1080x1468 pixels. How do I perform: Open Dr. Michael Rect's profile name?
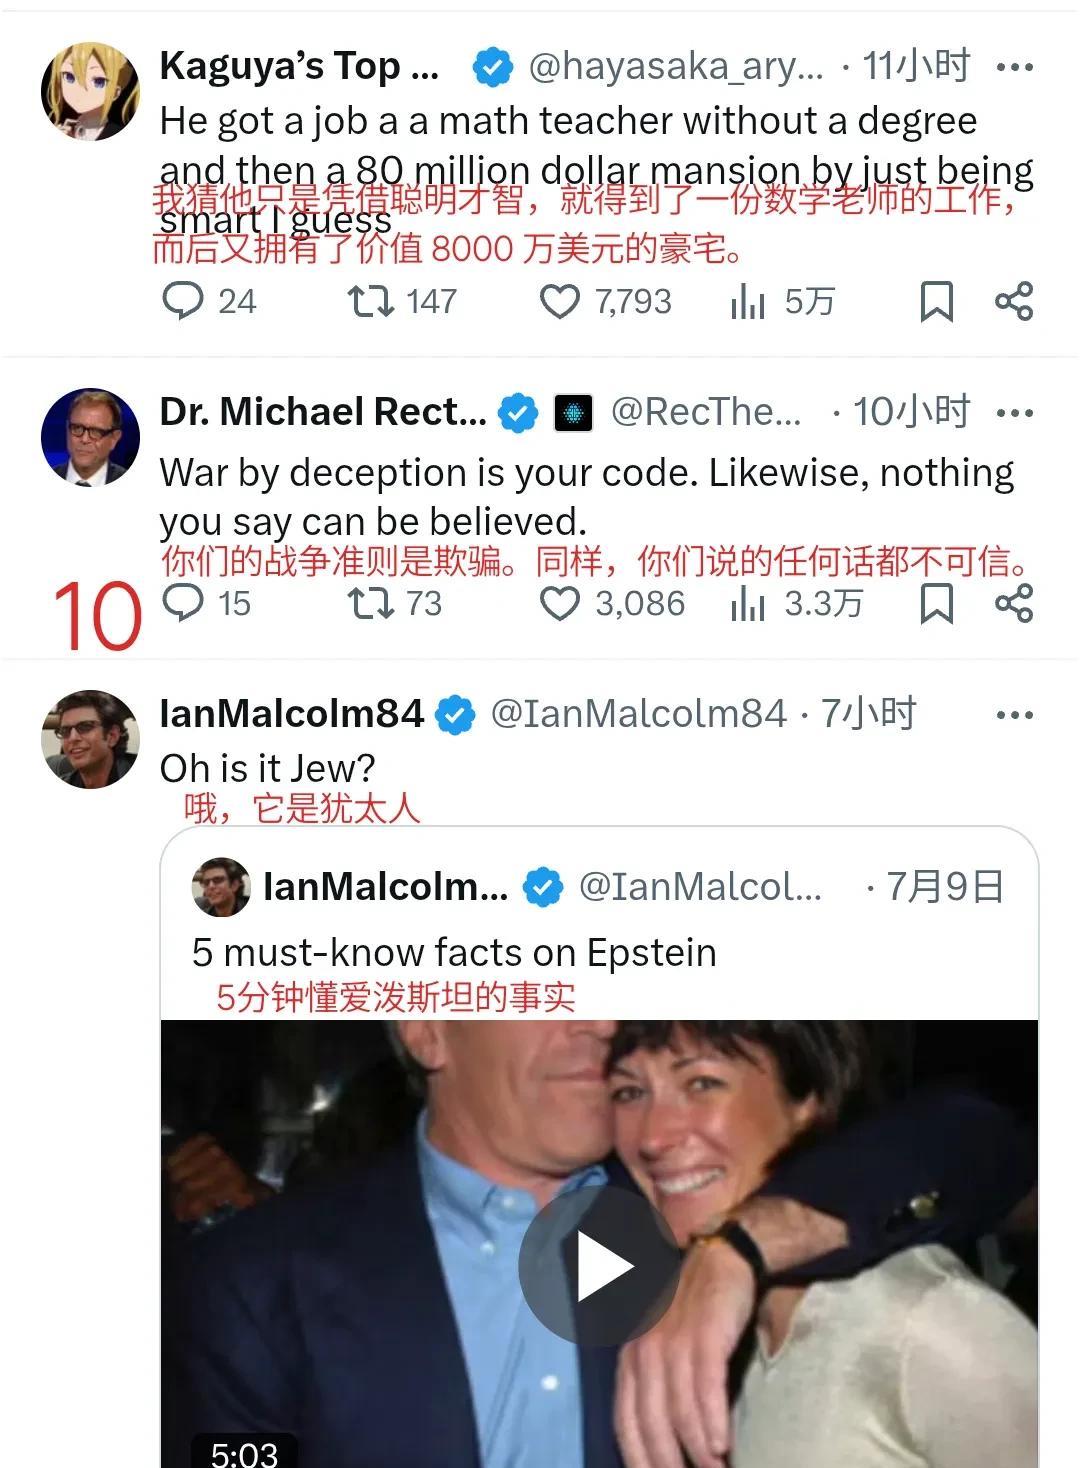tap(323, 412)
